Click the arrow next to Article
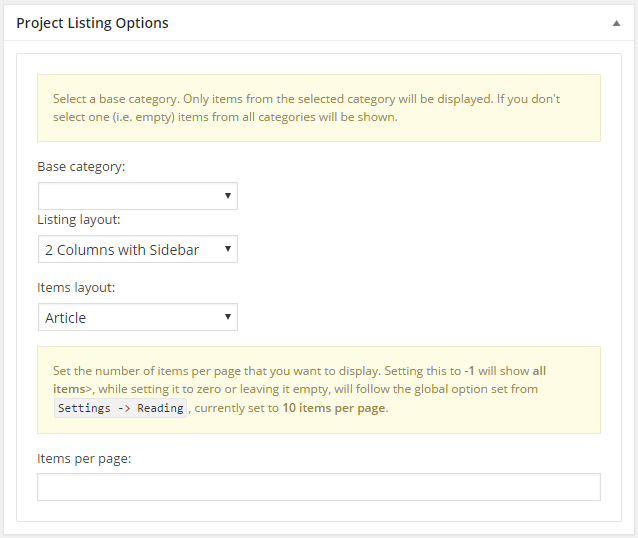Screen dimensions: 638x538 (x=228, y=317)
